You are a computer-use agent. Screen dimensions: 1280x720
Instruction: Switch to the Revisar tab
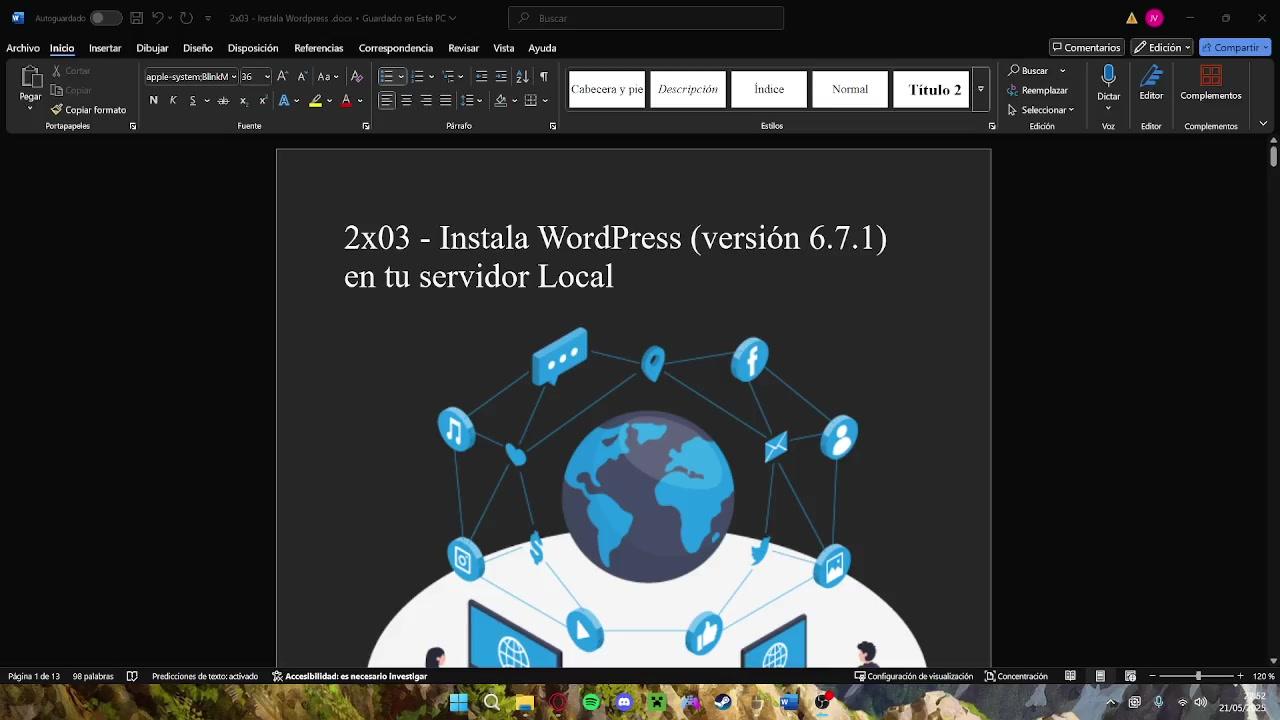463,48
